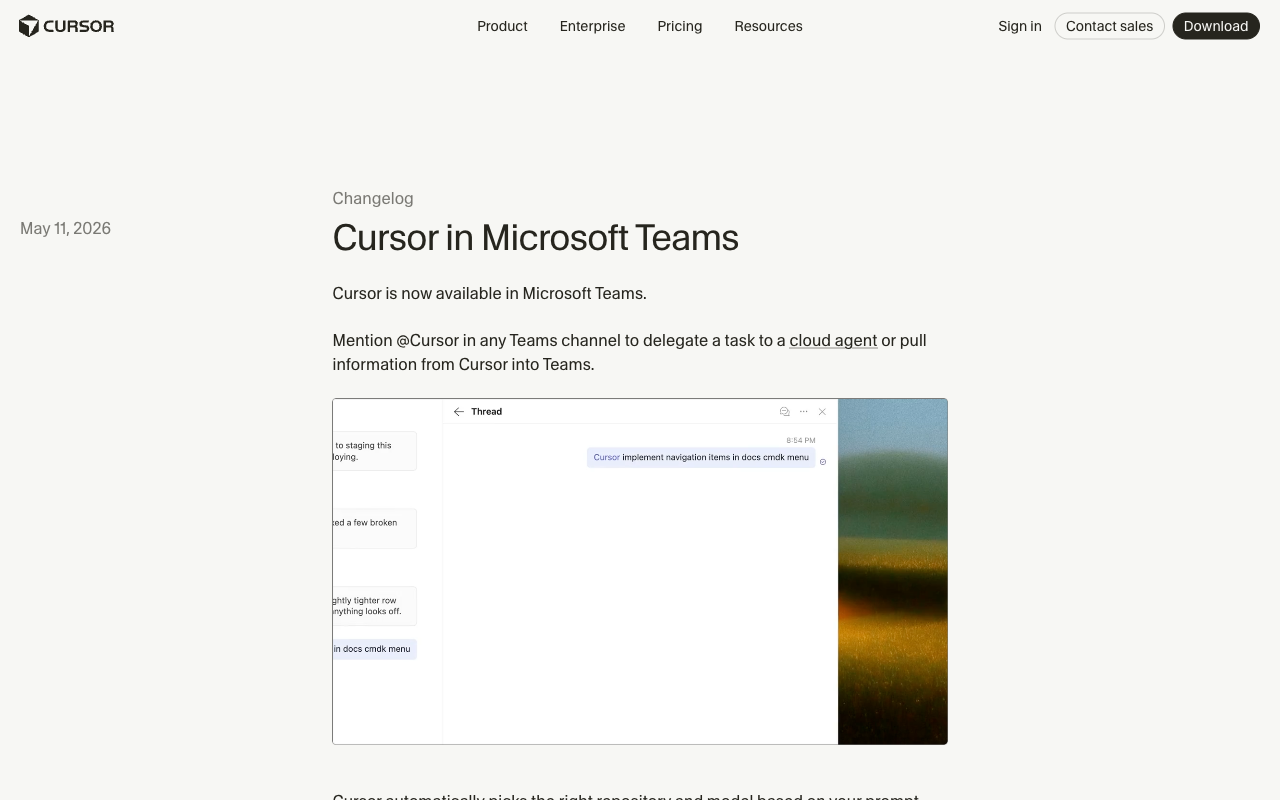Click the 'to staging this' message card
1280x800 pixels.
(x=375, y=451)
